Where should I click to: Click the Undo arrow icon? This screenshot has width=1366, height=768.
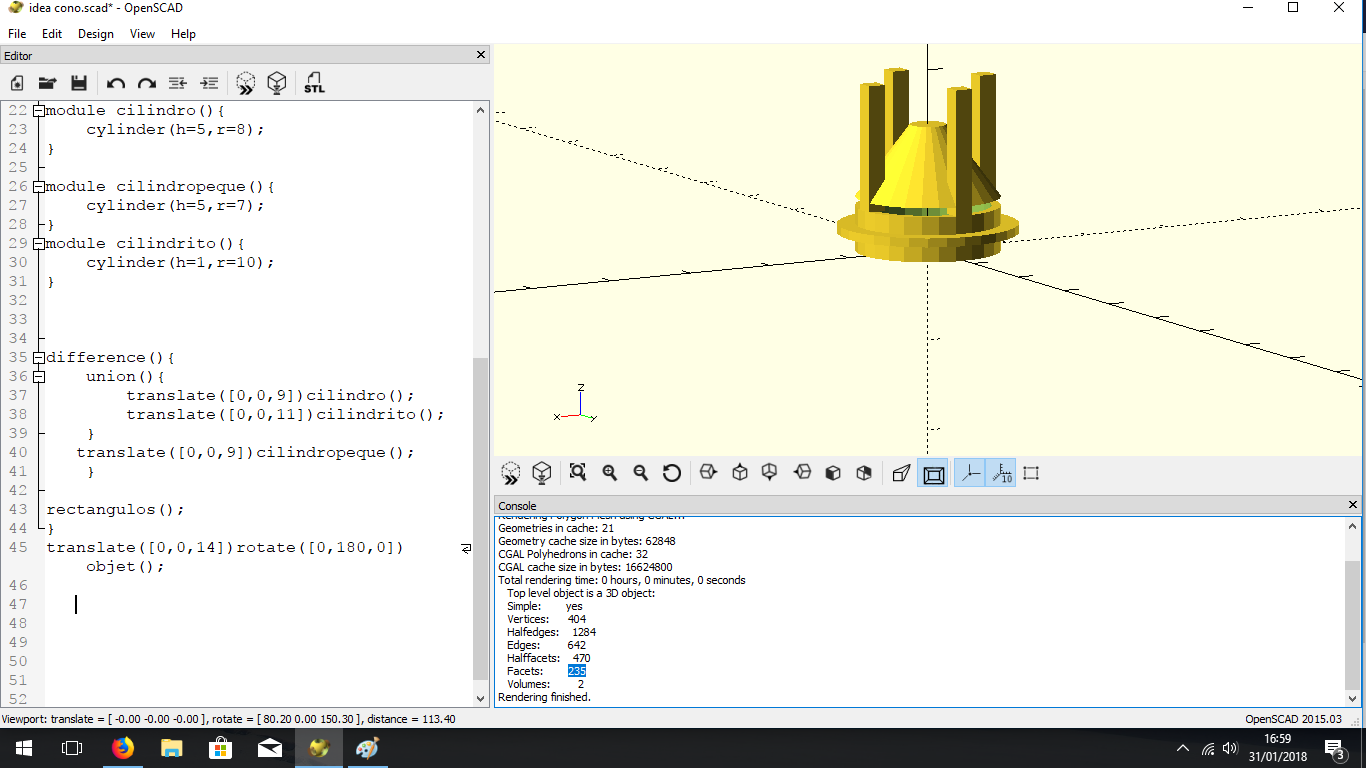click(116, 83)
